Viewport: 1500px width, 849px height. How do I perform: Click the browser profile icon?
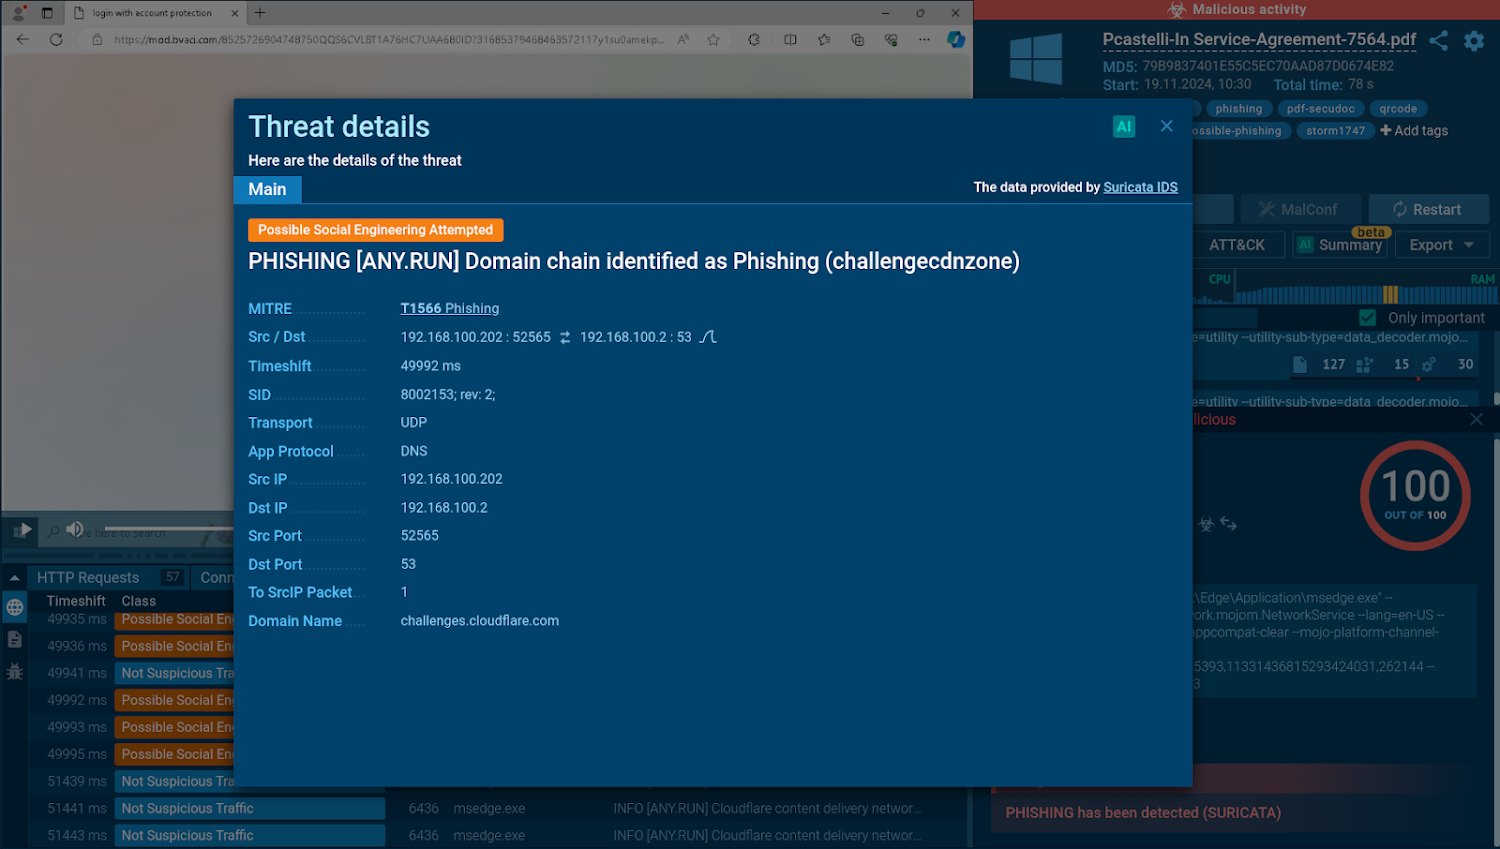[x=18, y=13]
